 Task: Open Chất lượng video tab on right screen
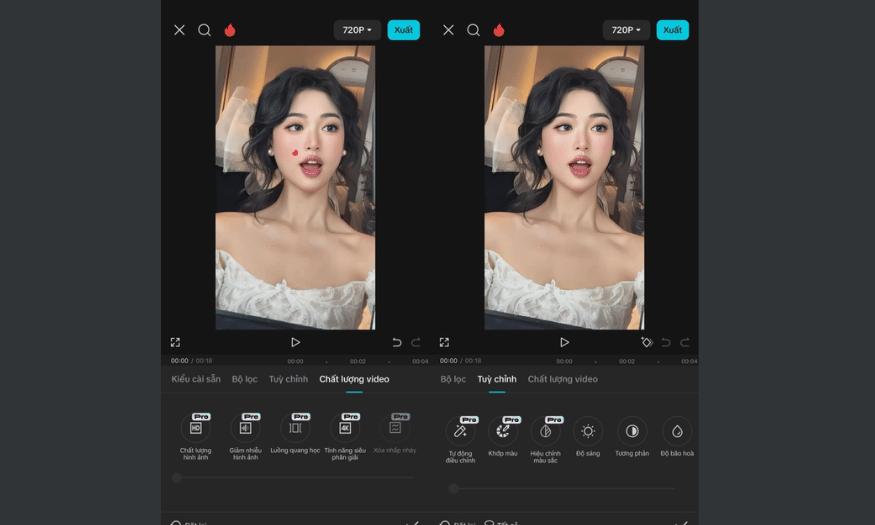pos(562,379)
